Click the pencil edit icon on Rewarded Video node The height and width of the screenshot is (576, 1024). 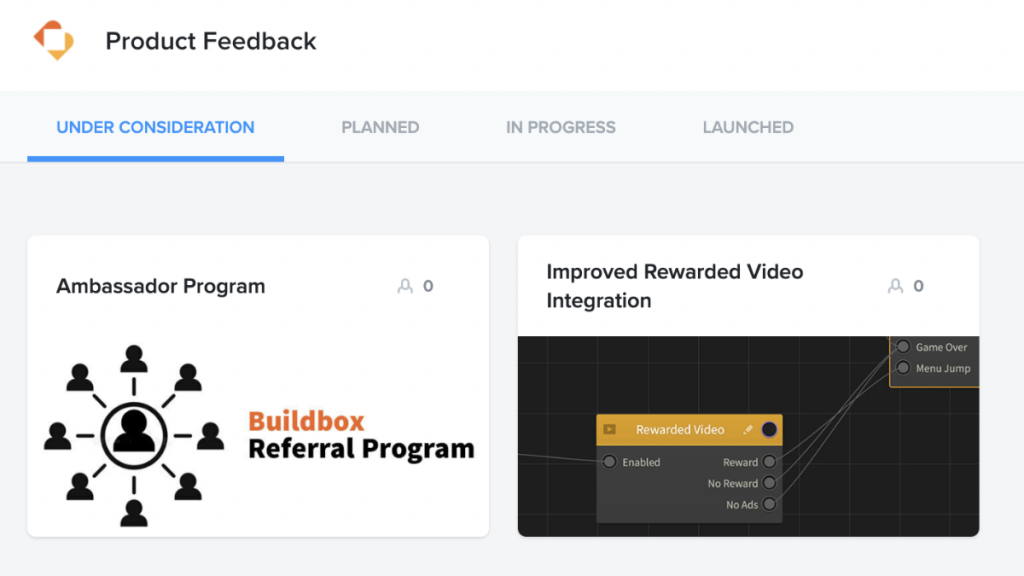coord(747,430)
